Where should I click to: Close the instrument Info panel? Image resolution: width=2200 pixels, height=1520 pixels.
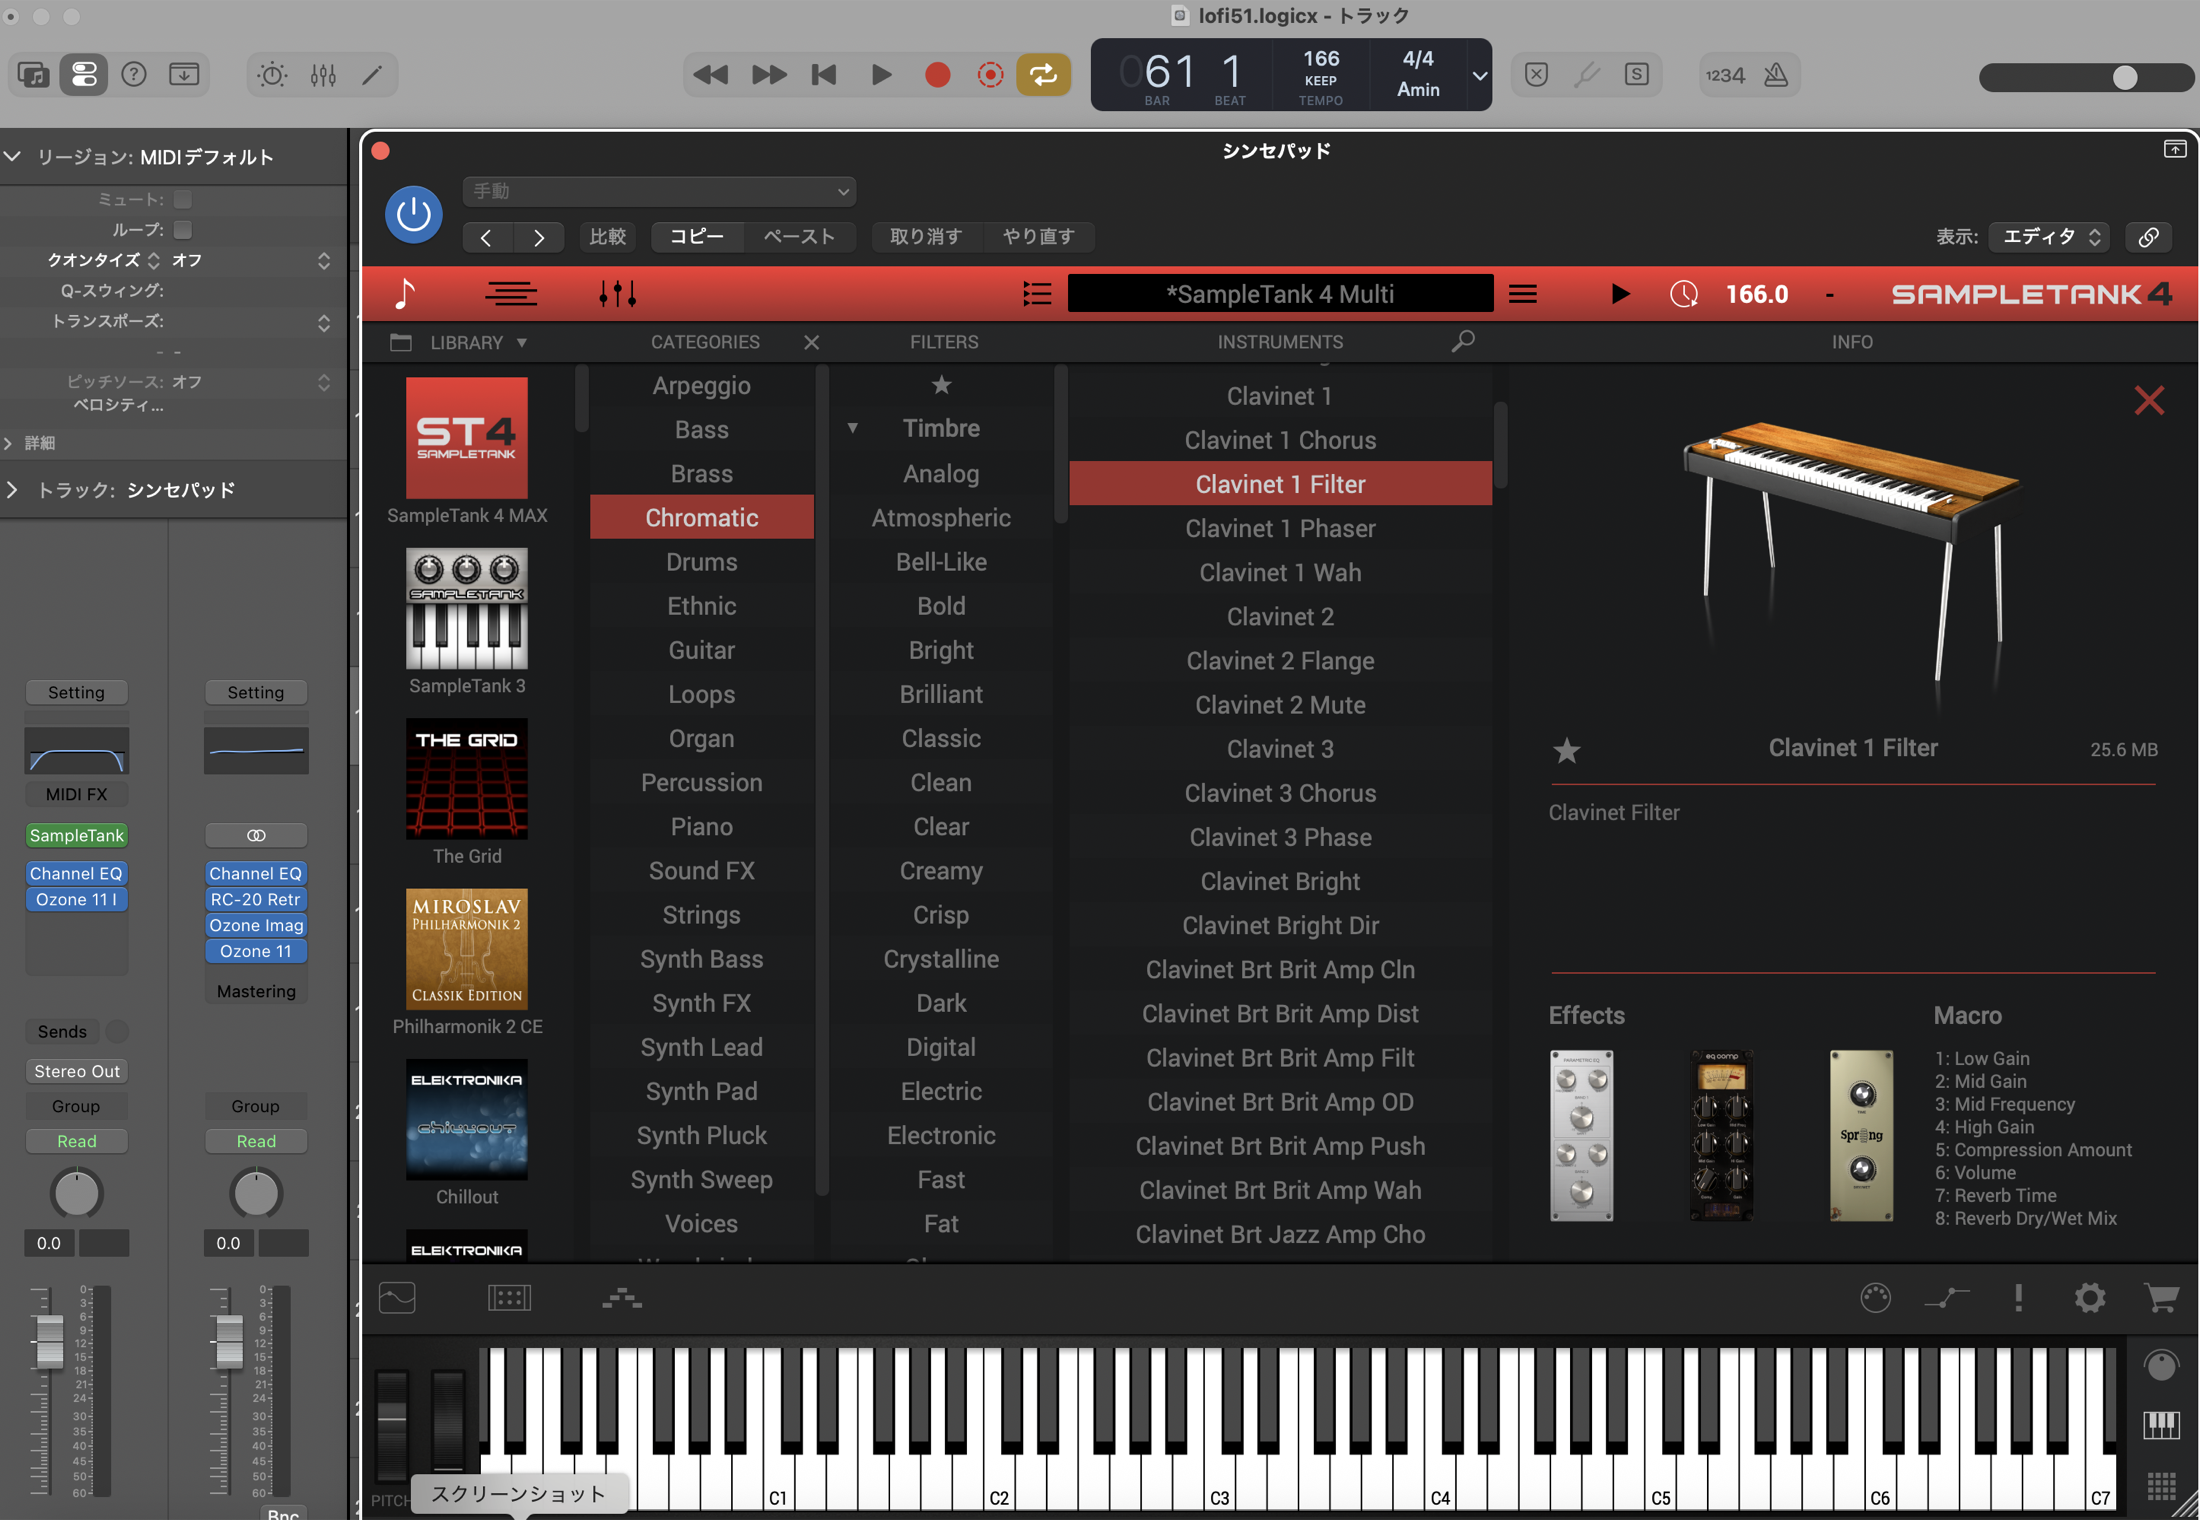[2149, 401]
